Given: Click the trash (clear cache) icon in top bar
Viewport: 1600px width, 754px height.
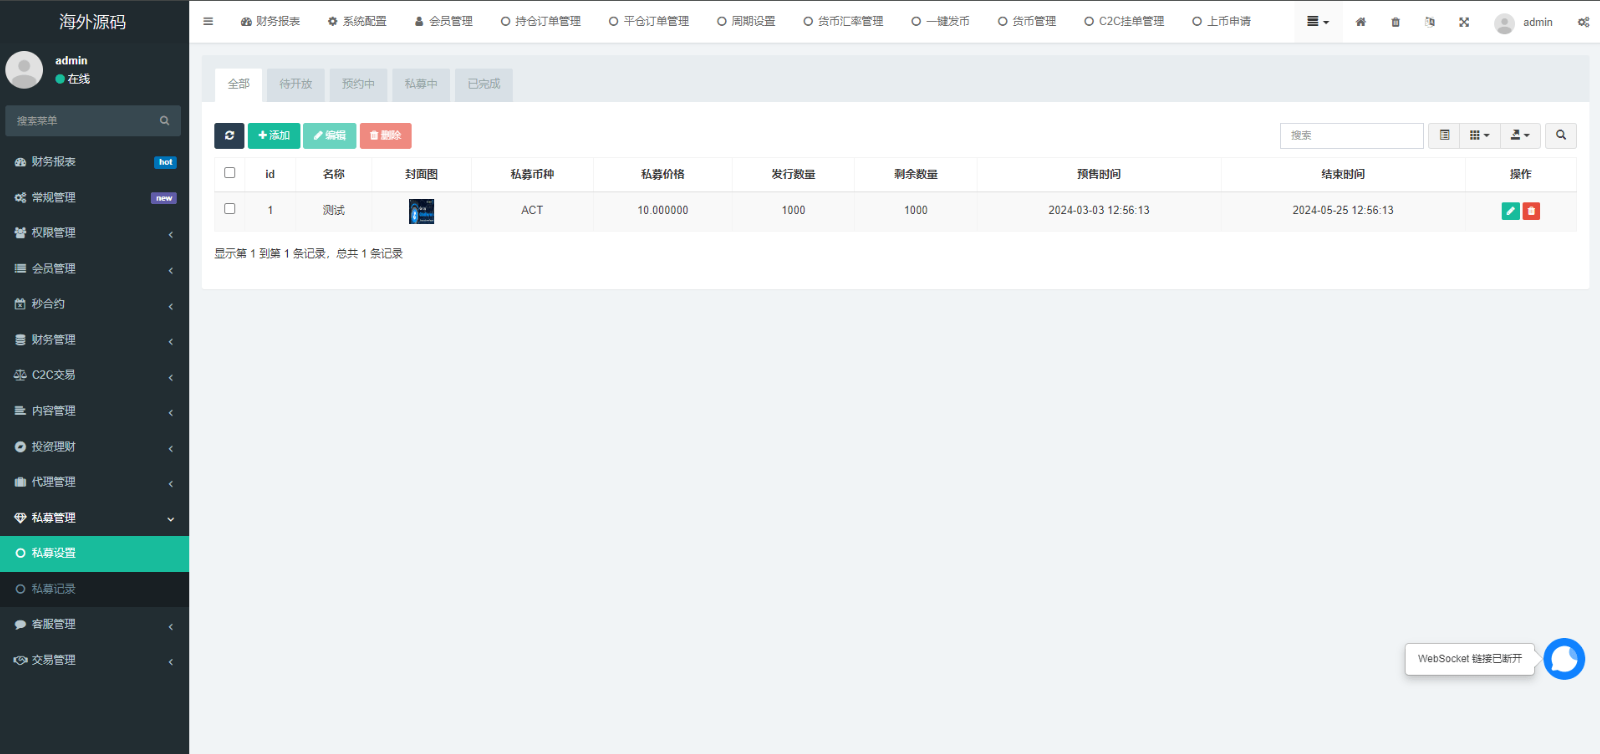Looking at the screenshot, I should coord(1395,22).
